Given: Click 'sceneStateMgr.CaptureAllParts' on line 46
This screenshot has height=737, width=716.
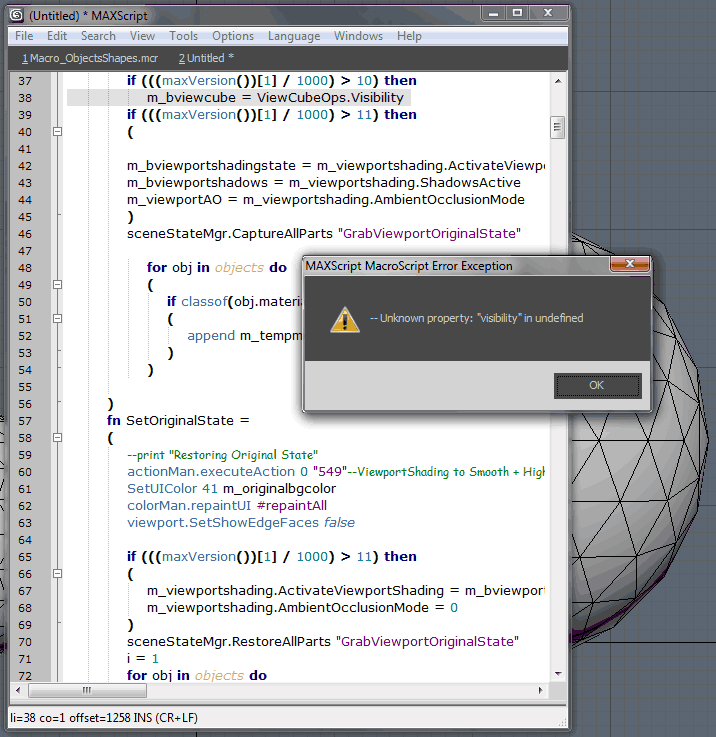Looking at the screenshot, I should tap(230, 234).
